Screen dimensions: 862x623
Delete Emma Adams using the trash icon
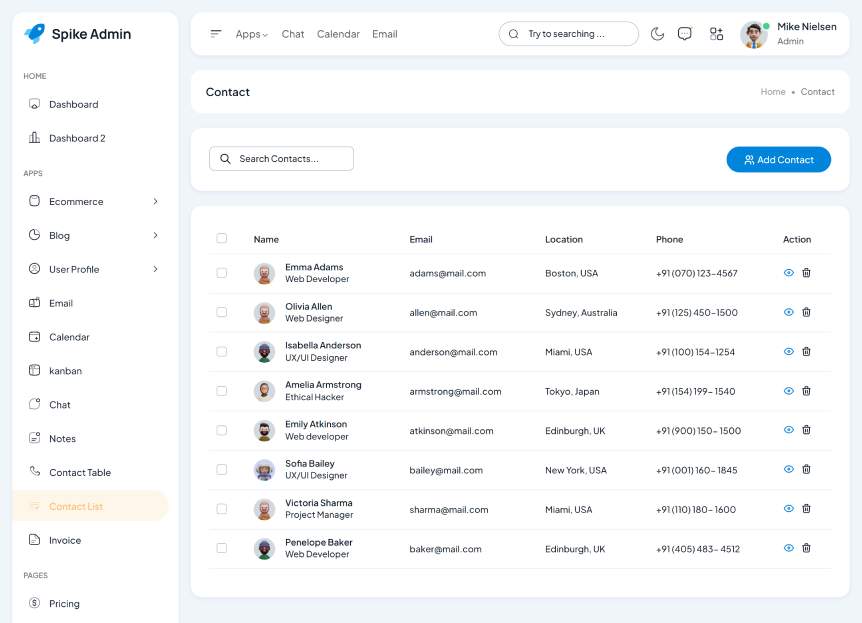(807, 273)
